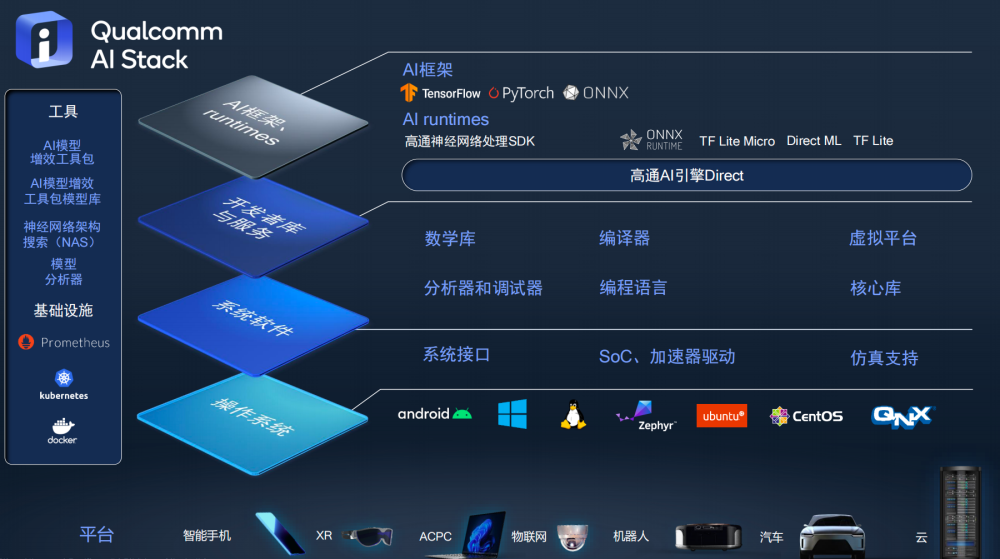Click 分析器和调试器 label
Viewport: 1000px width, 559px height.
(483, 288)
